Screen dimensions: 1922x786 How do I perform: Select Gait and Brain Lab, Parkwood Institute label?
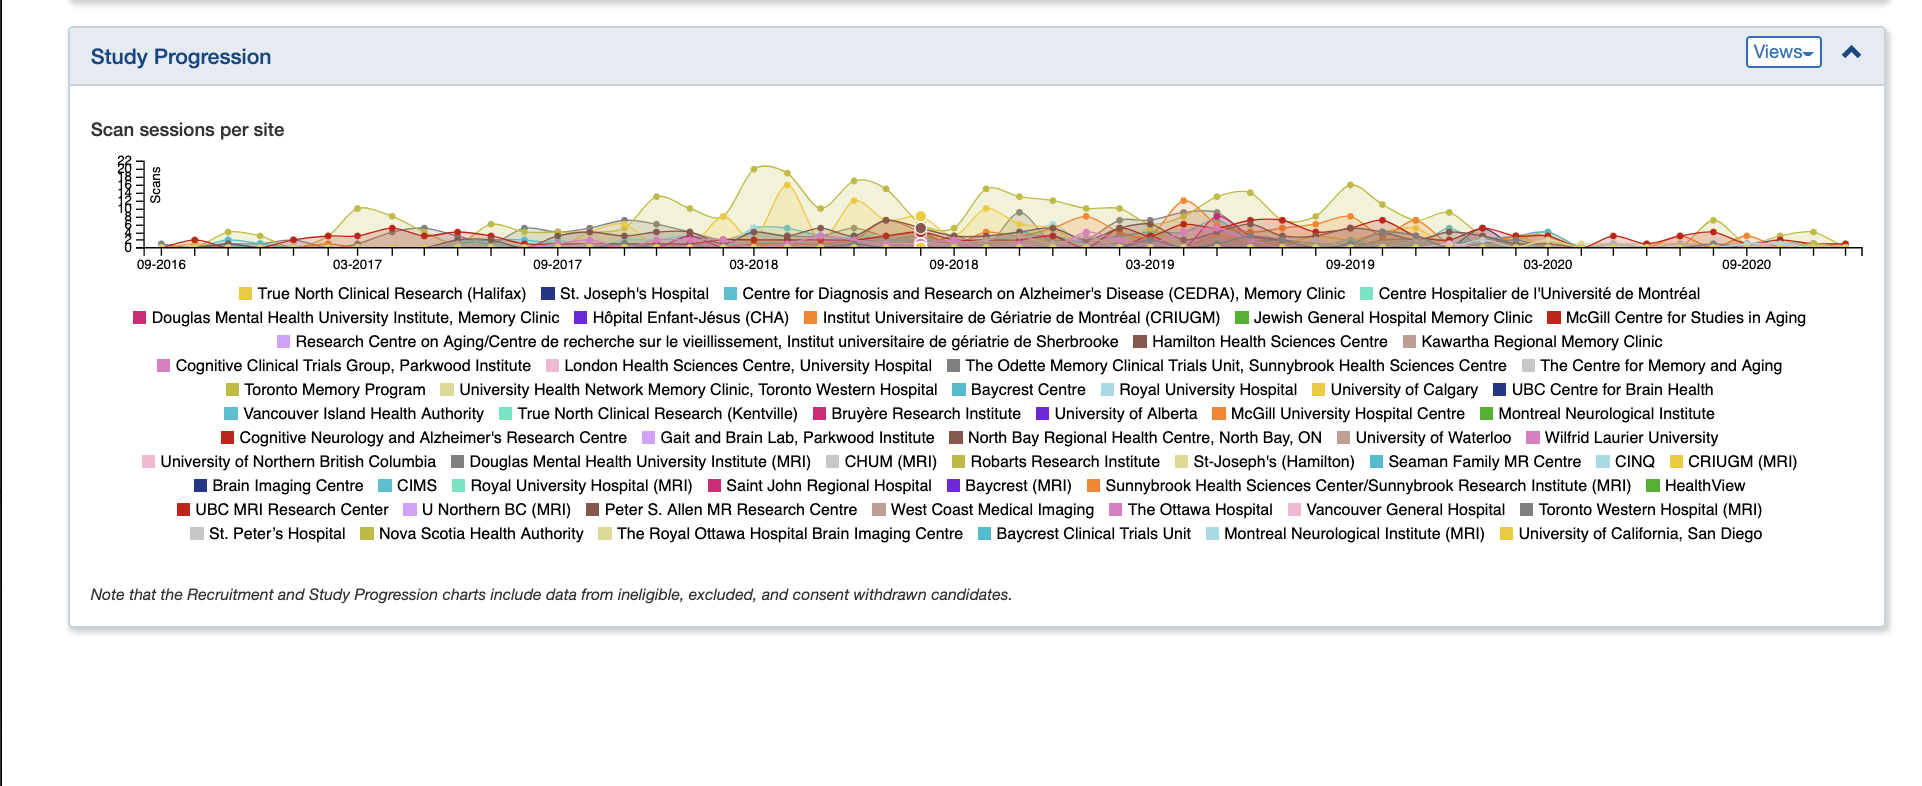797,438
